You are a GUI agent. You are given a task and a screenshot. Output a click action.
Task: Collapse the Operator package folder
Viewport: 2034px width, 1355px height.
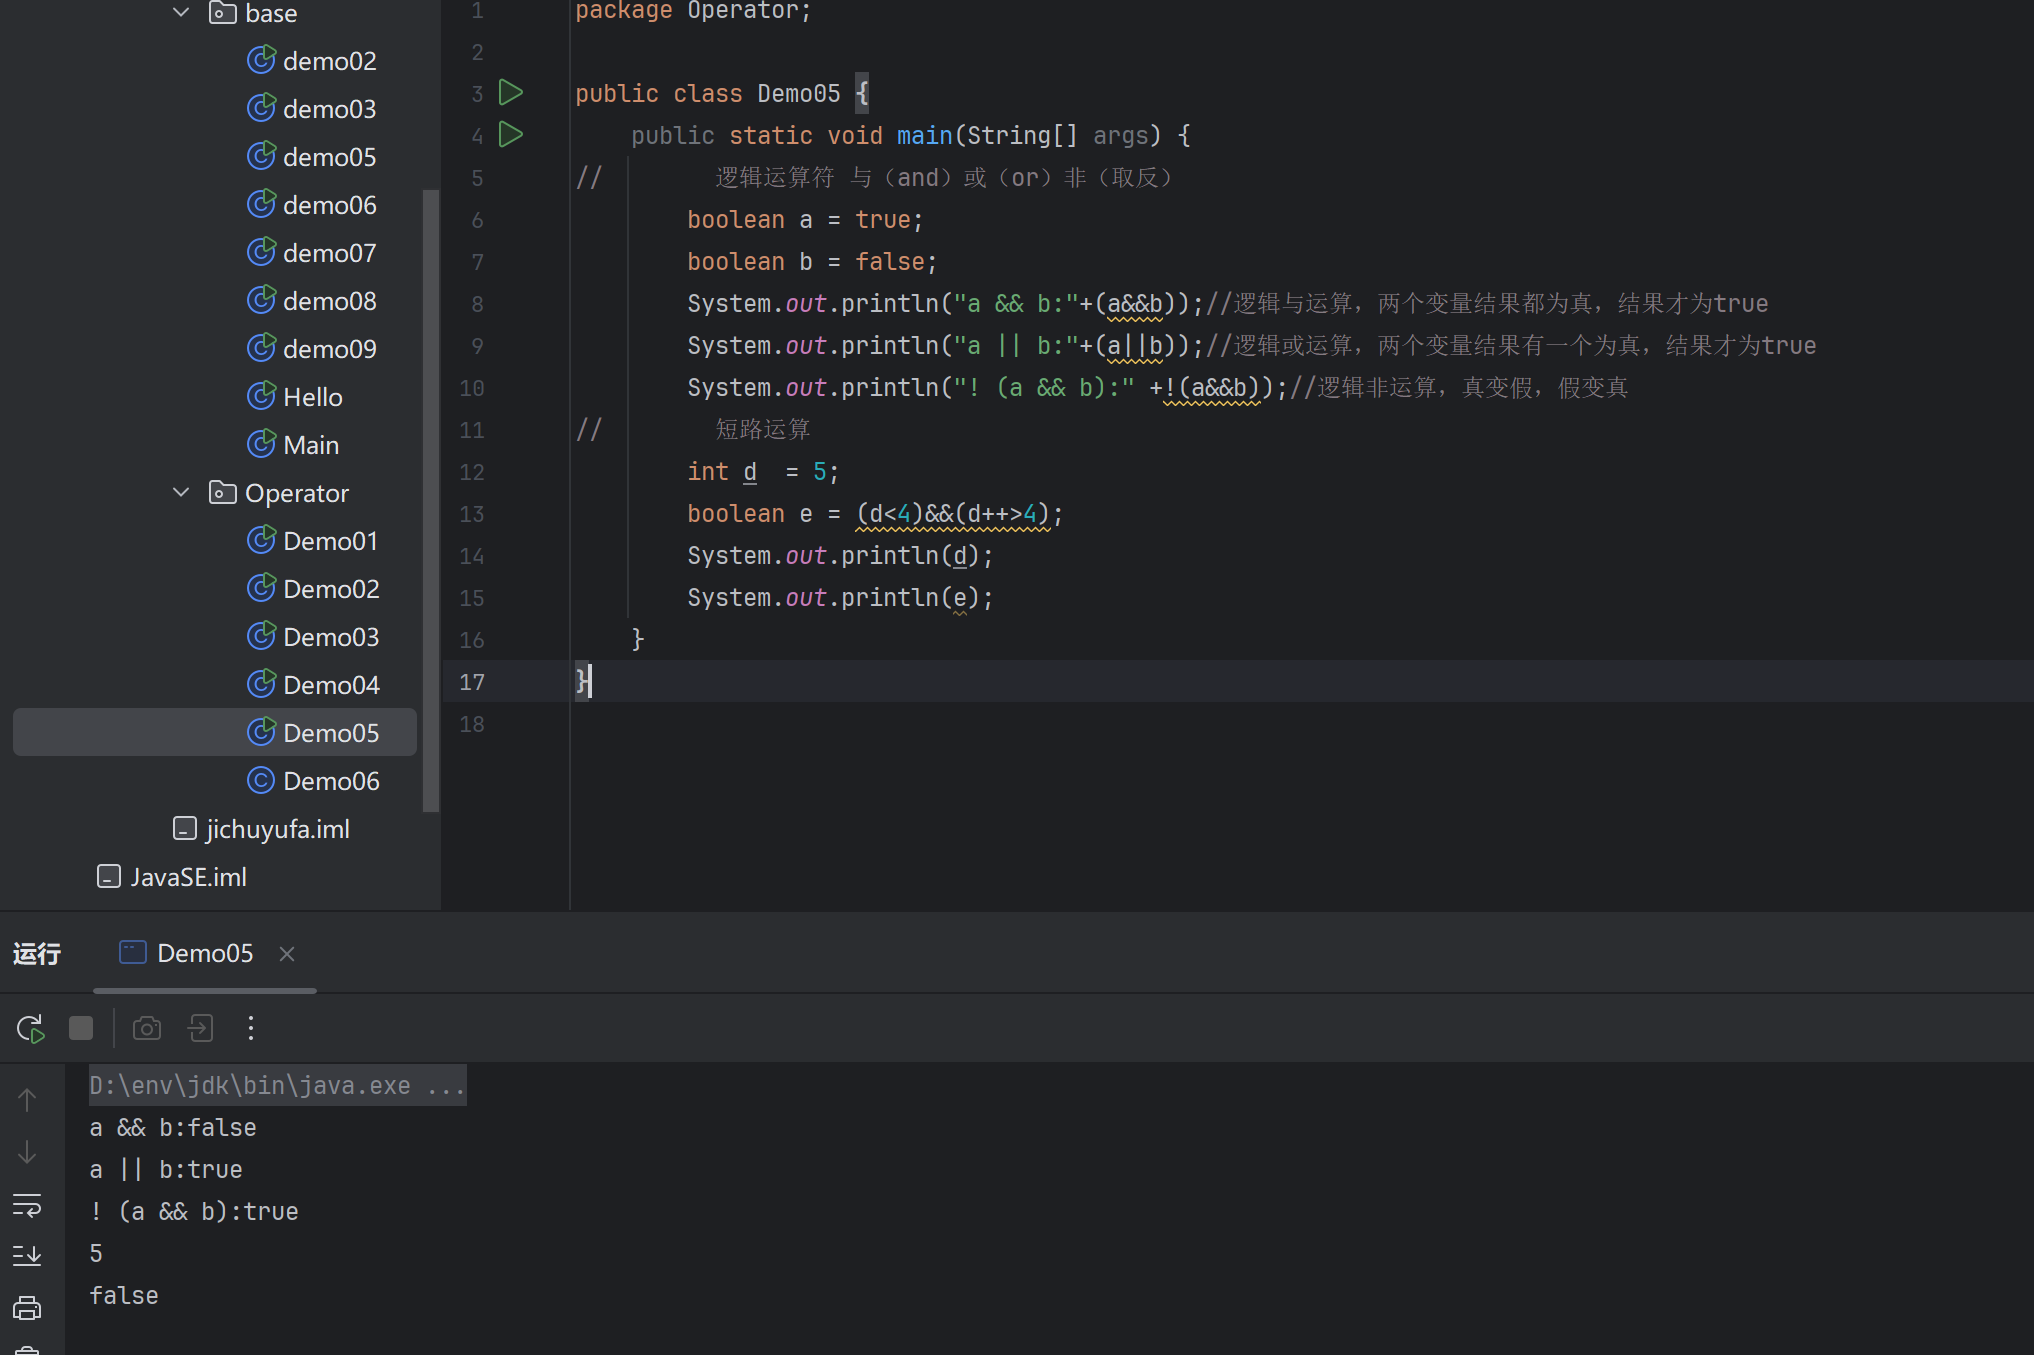[181, 493]
